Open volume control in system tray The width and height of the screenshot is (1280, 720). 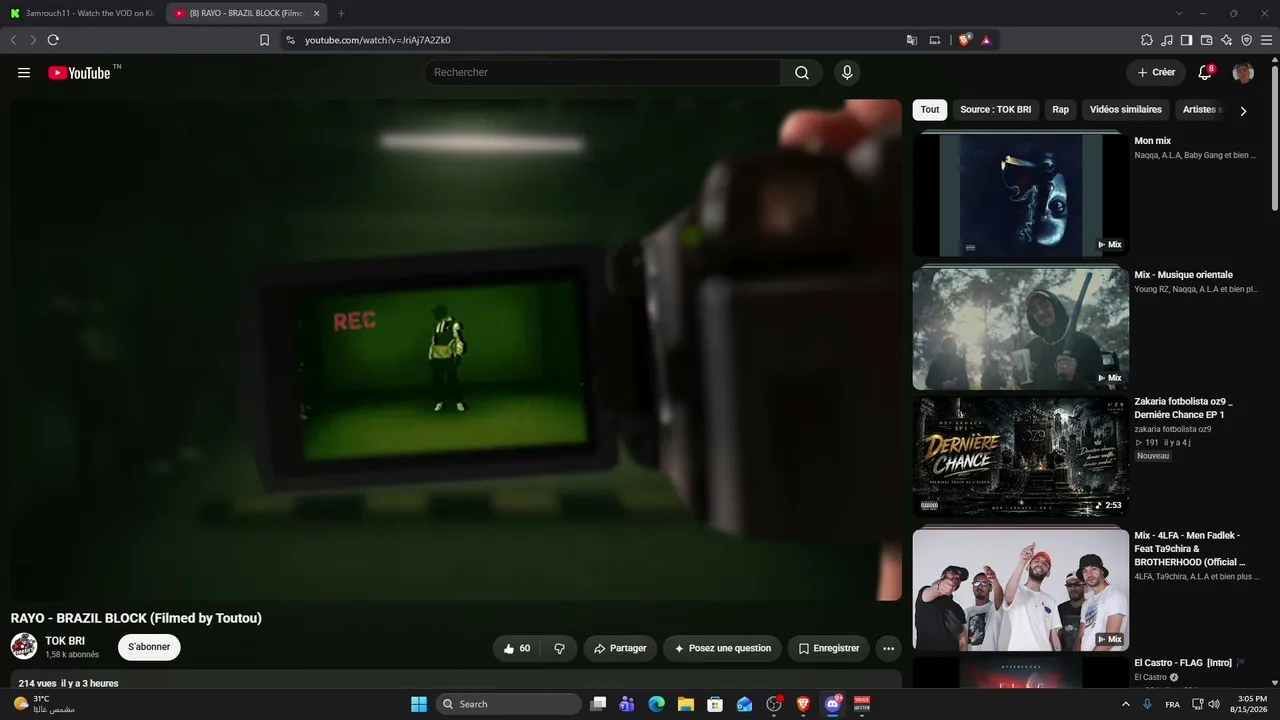tap(1214, 704)
